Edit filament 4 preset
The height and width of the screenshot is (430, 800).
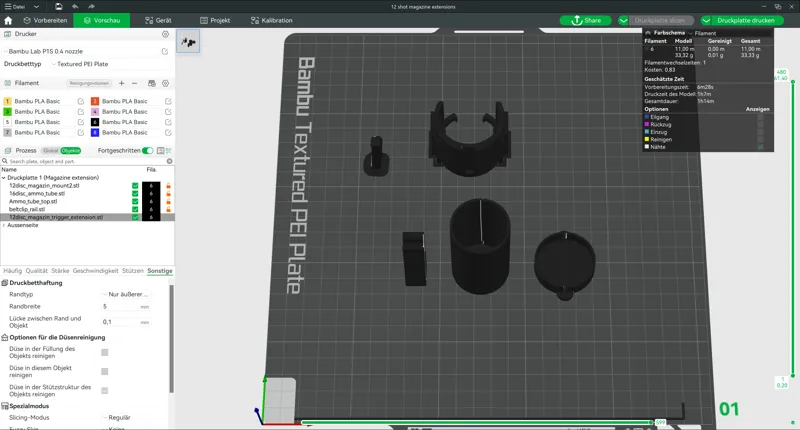(x=168, y=112)
